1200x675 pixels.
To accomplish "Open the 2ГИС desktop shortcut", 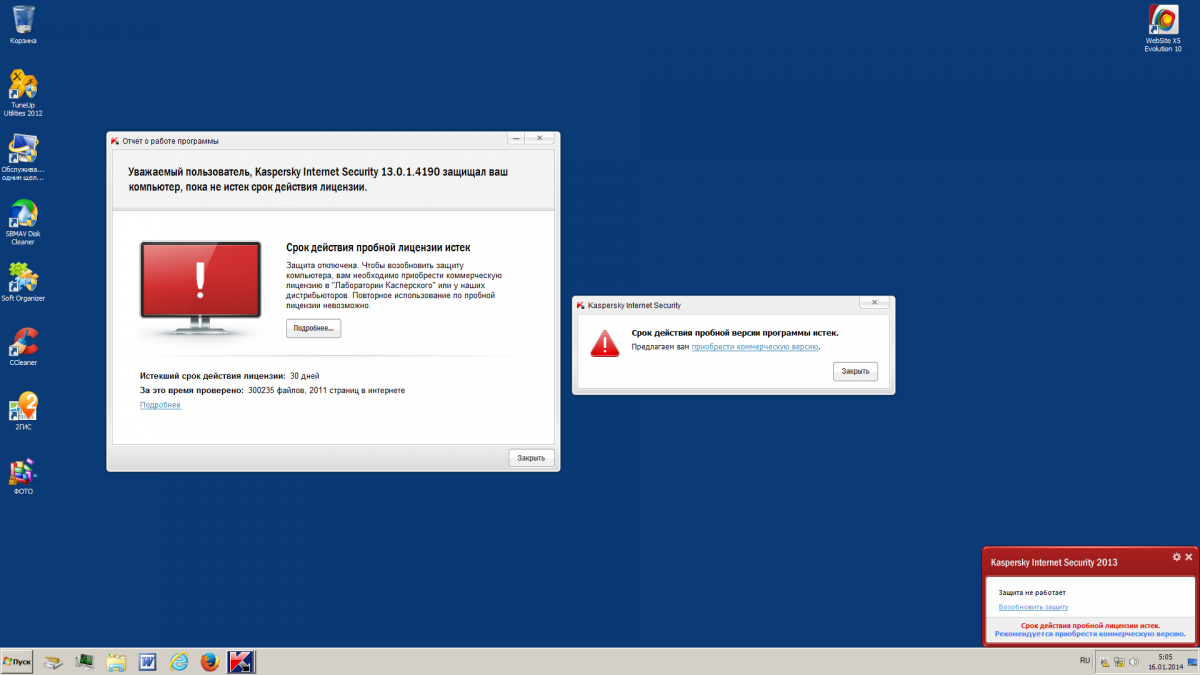I will (23, 411).
